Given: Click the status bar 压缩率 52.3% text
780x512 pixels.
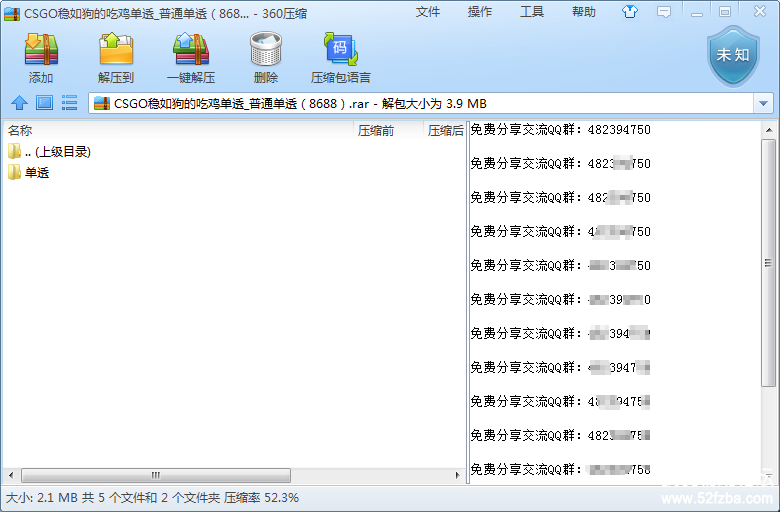Looking at the screenshot, I should [261, 498].
